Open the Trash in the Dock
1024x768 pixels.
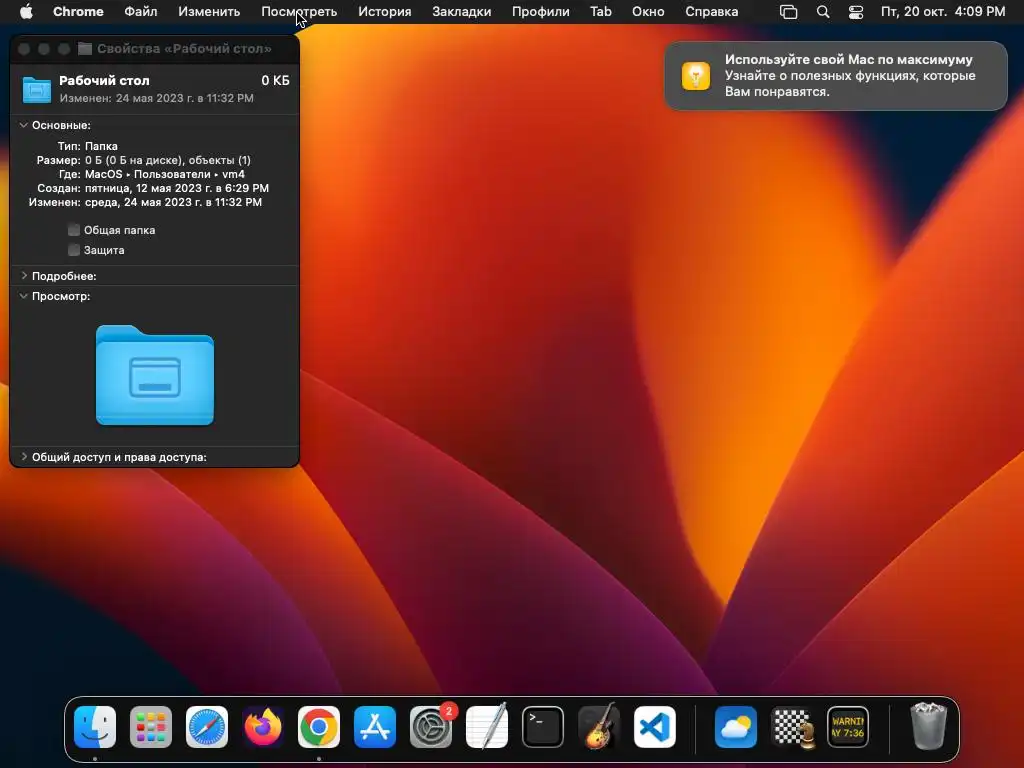pos(928,727)
